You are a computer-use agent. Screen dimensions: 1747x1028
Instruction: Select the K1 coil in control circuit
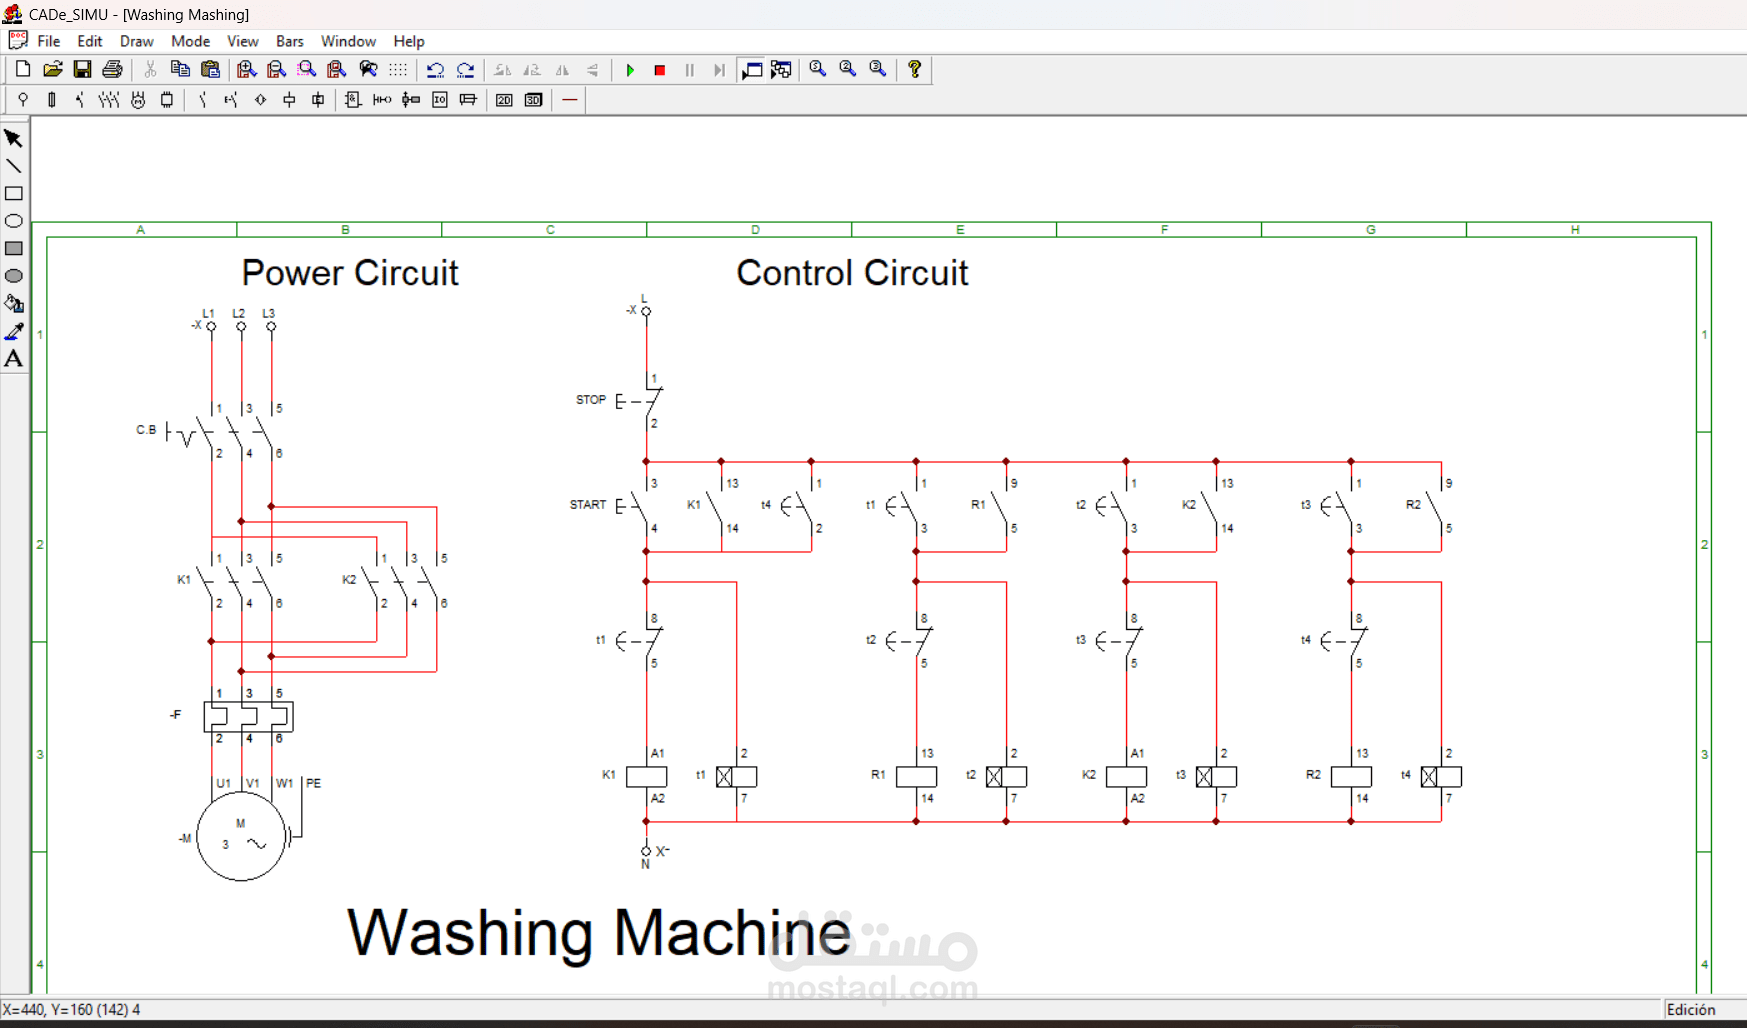646,776
